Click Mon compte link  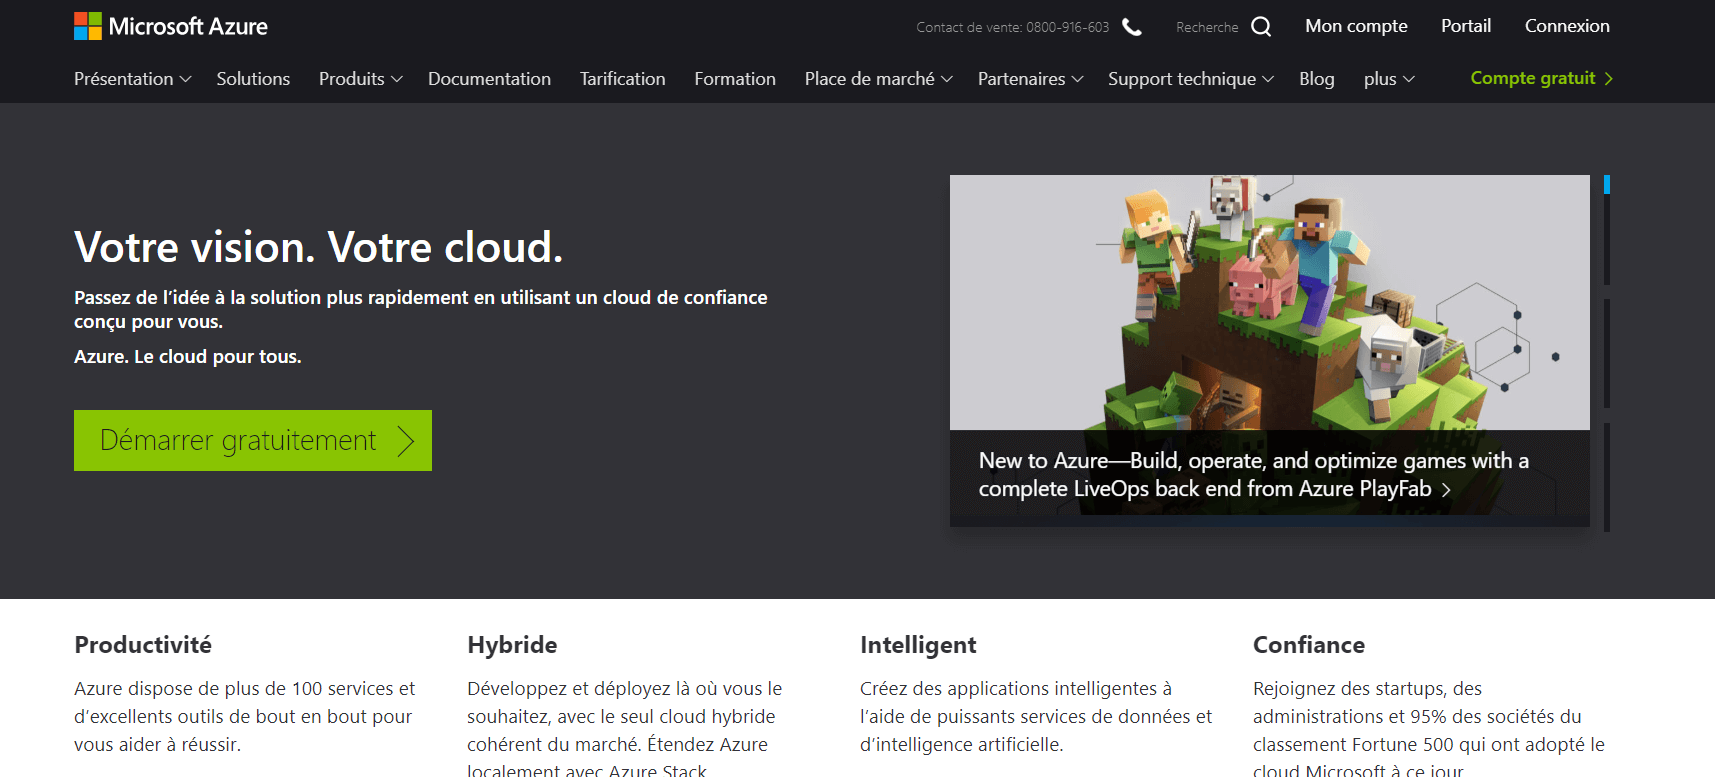(x=1356, y=26)
